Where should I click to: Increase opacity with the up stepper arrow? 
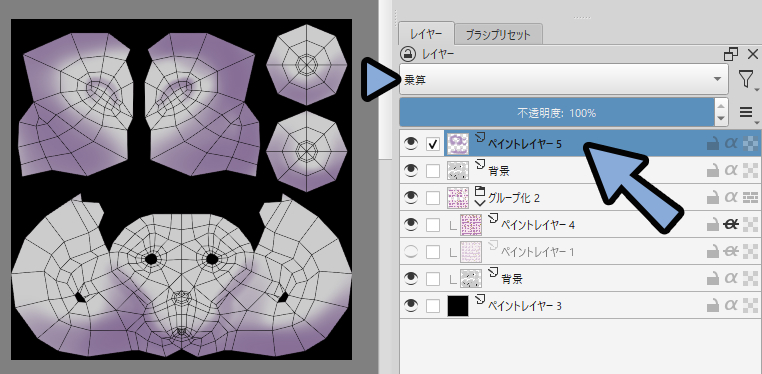pos(721,106)
